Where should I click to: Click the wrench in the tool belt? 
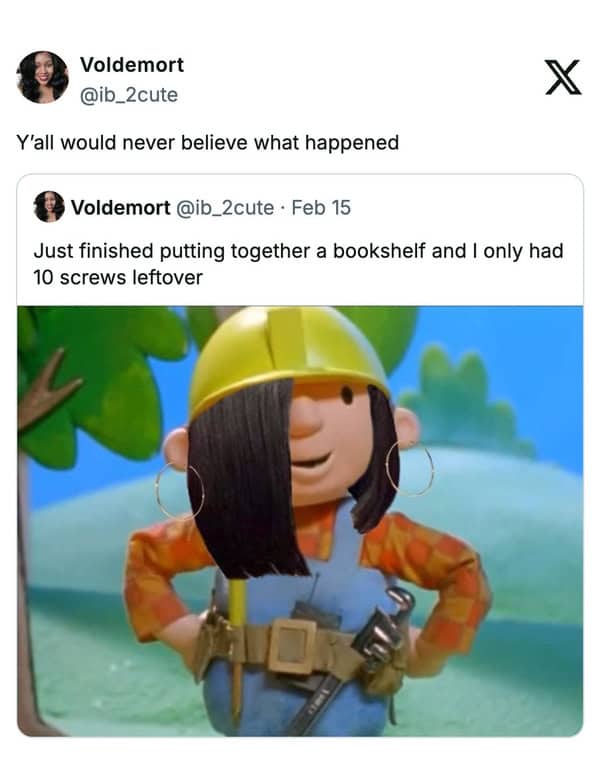pyautogui.click(x=374, y=645)
